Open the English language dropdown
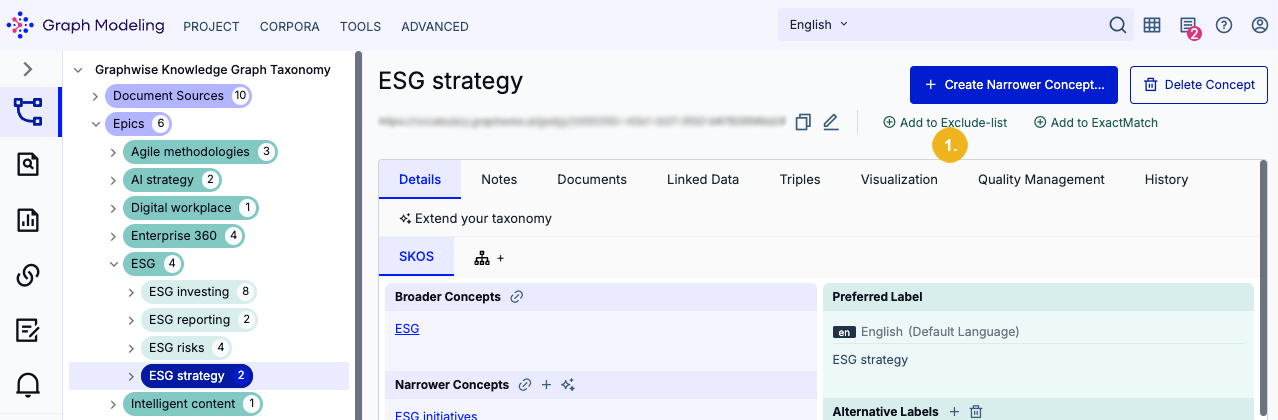Viewport: 1278px width, 420px height. tap(818, 25)
